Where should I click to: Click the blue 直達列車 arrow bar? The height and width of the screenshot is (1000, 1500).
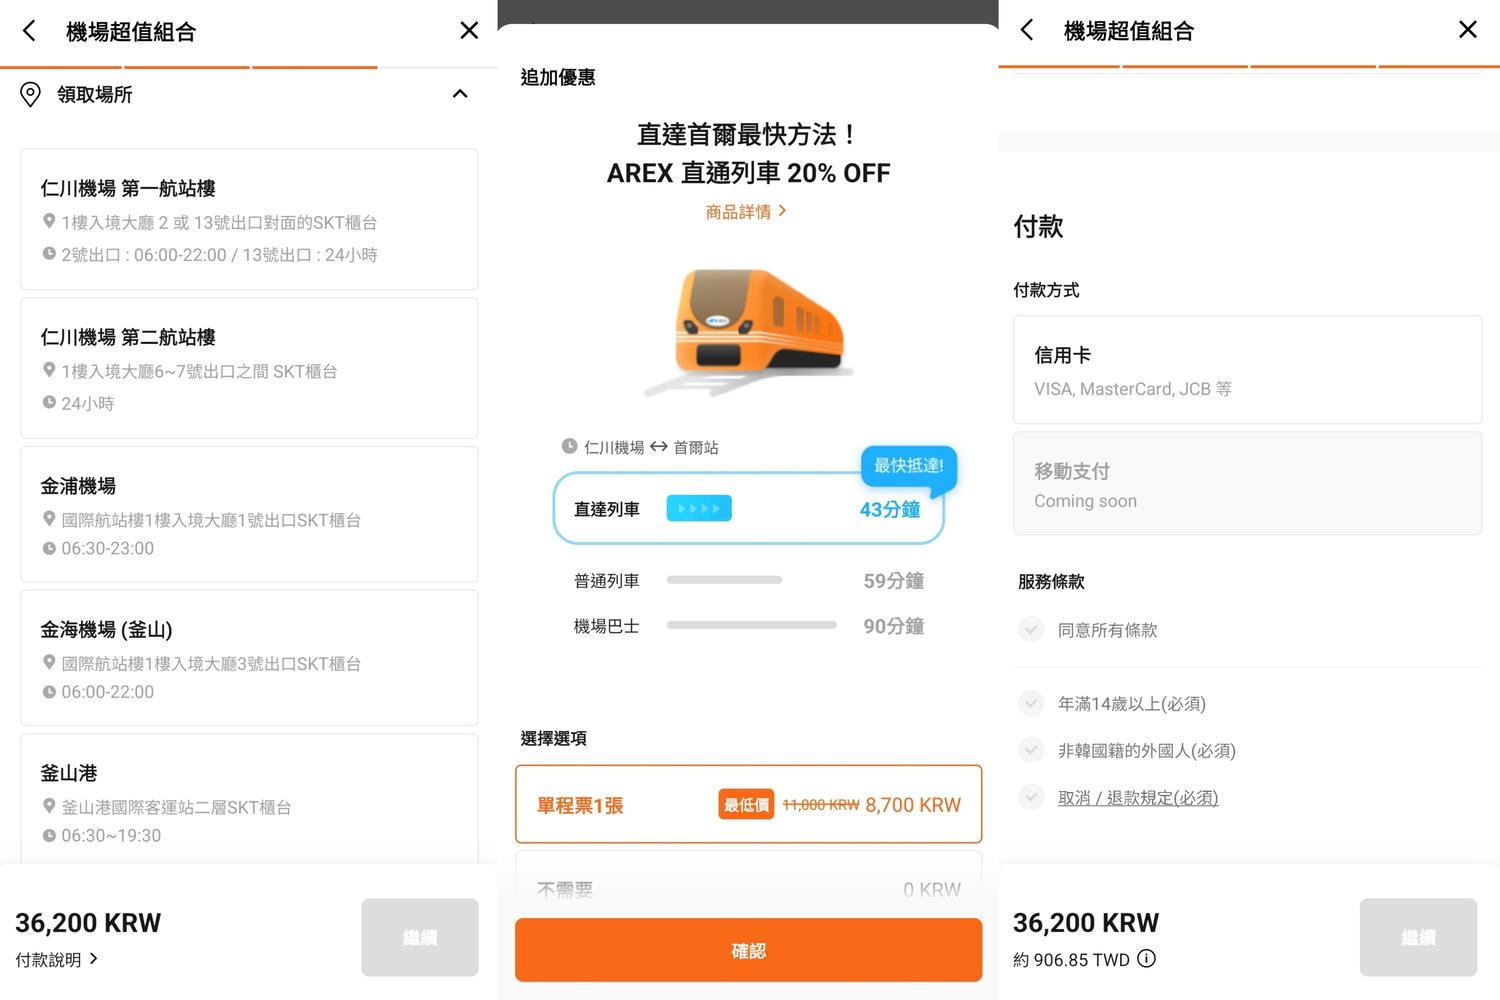pos(699,508)
